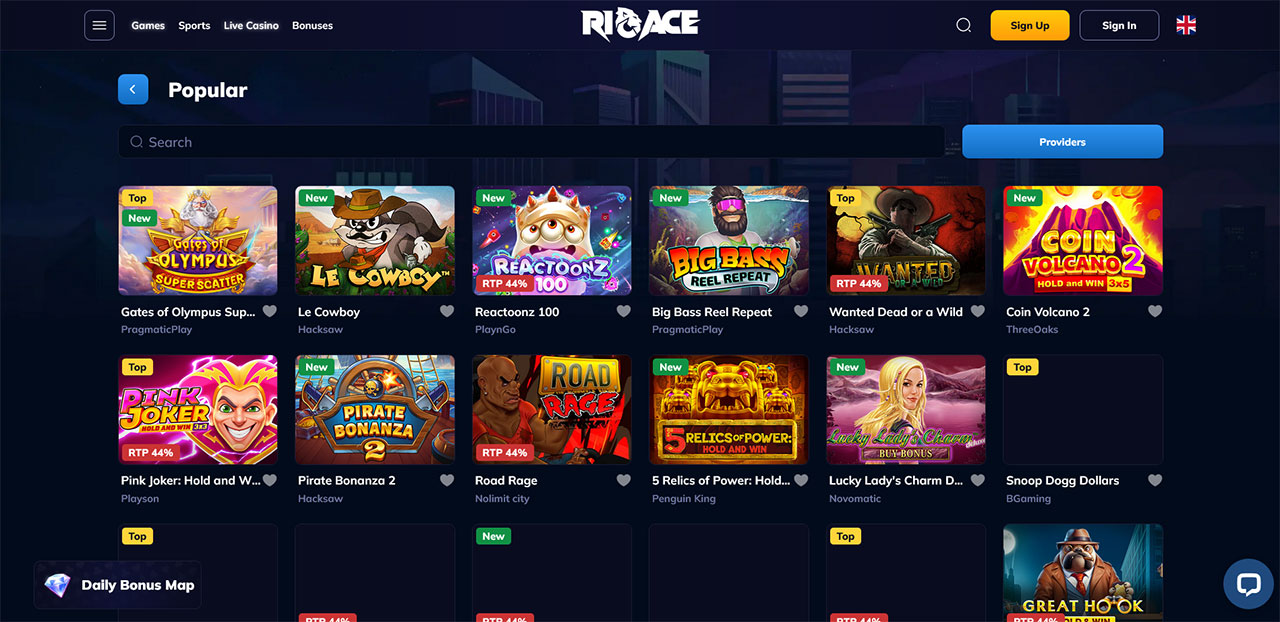1280x622 pixels.
Task: Go back with the blue arrow button
Action: click(133, 90)
